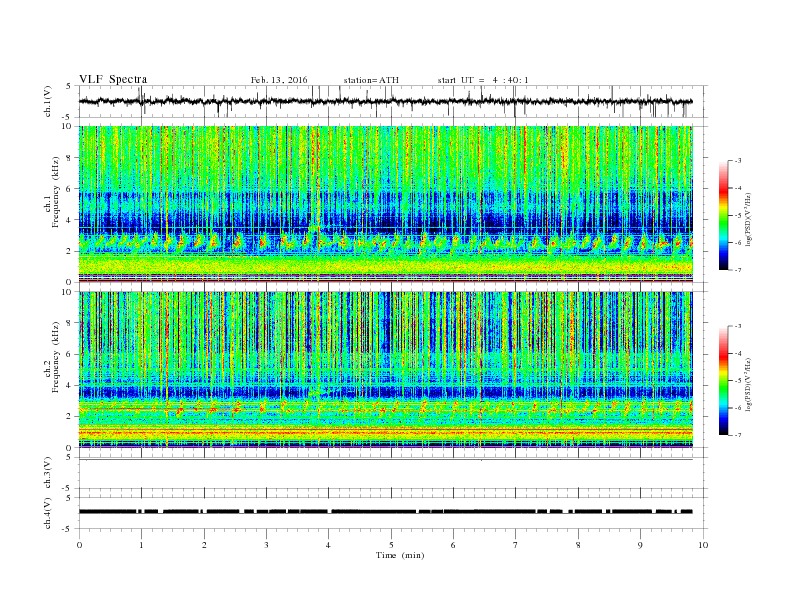
Task: Click the "-3" tick on the ch.1 colorbar
Action: [738, 161]
